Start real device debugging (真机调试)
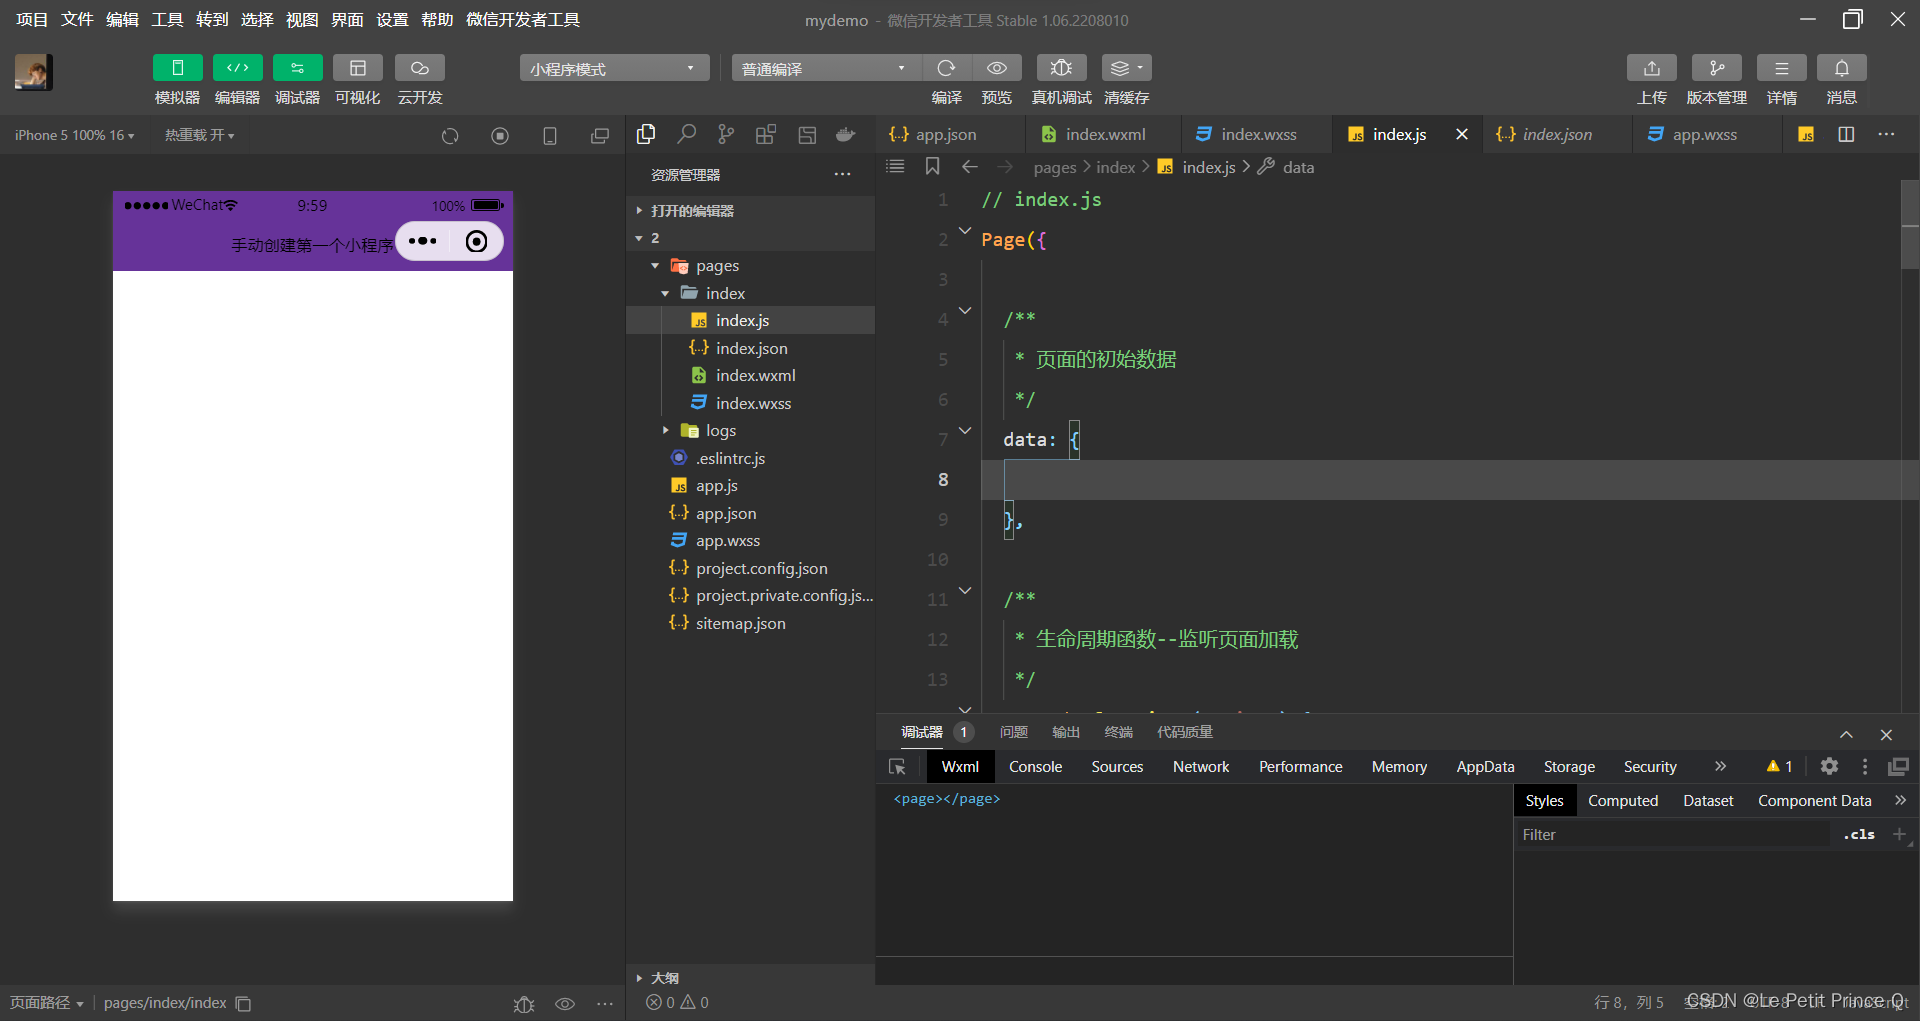 click(1061, 68)
